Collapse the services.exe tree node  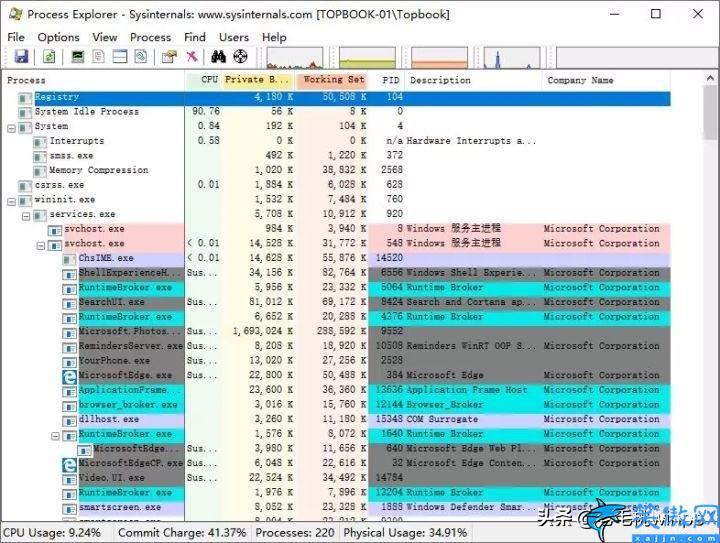26,216
